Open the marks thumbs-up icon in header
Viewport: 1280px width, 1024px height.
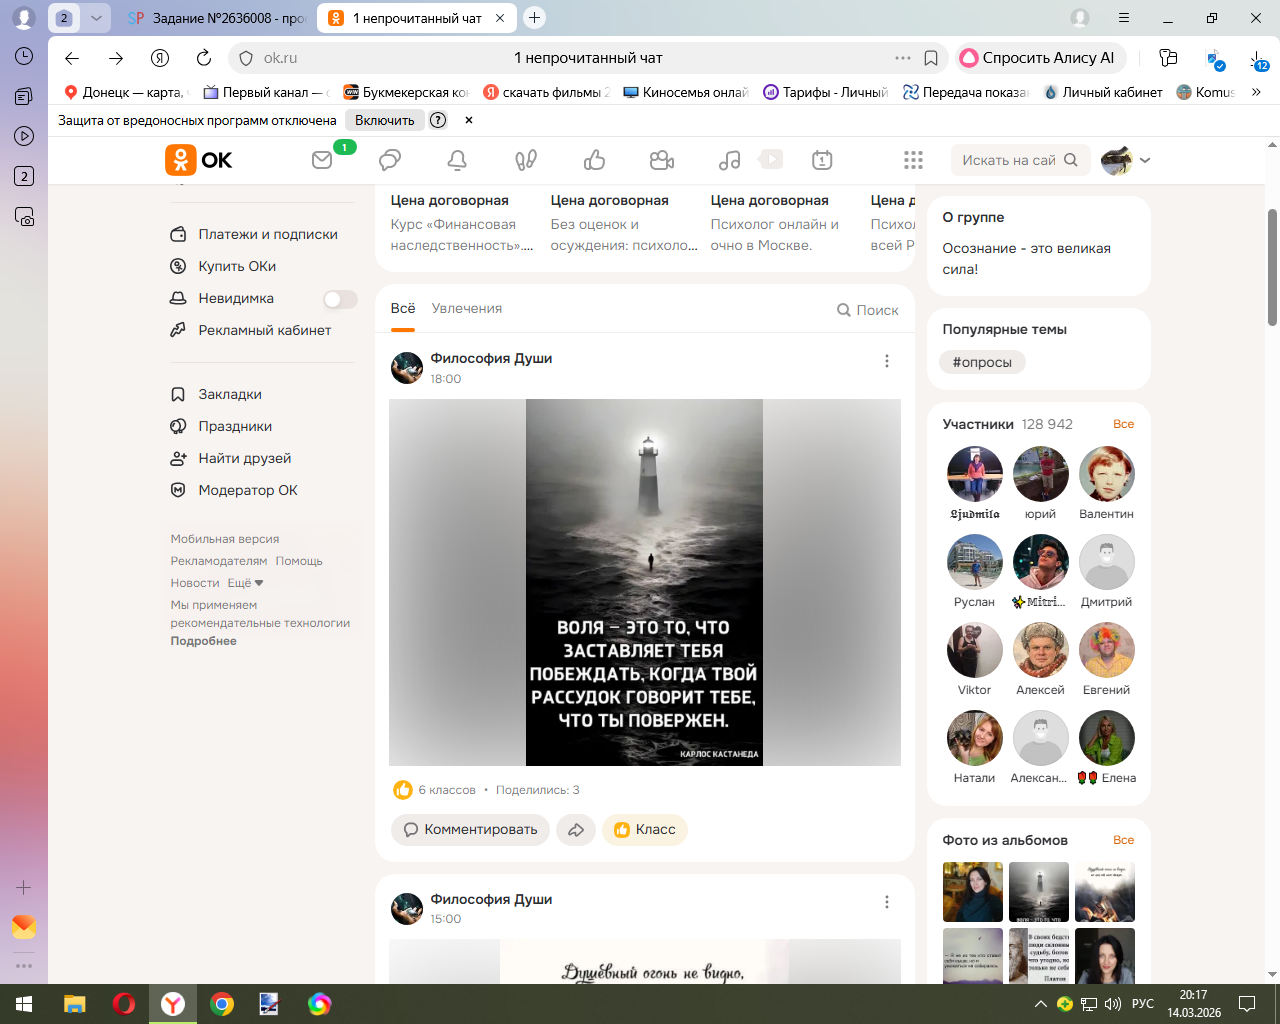(595, 160)
